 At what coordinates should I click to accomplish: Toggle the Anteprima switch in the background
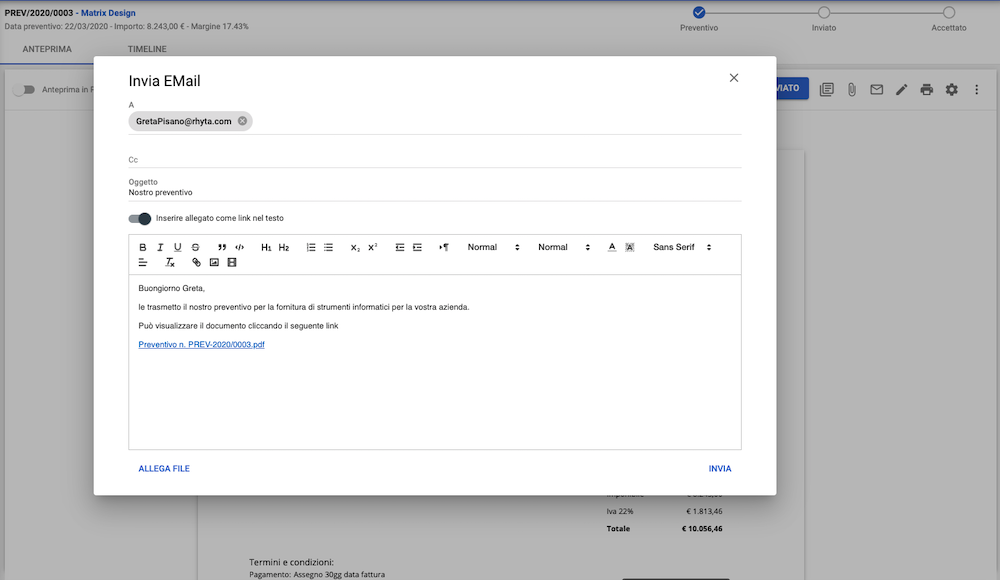point(24,90)
